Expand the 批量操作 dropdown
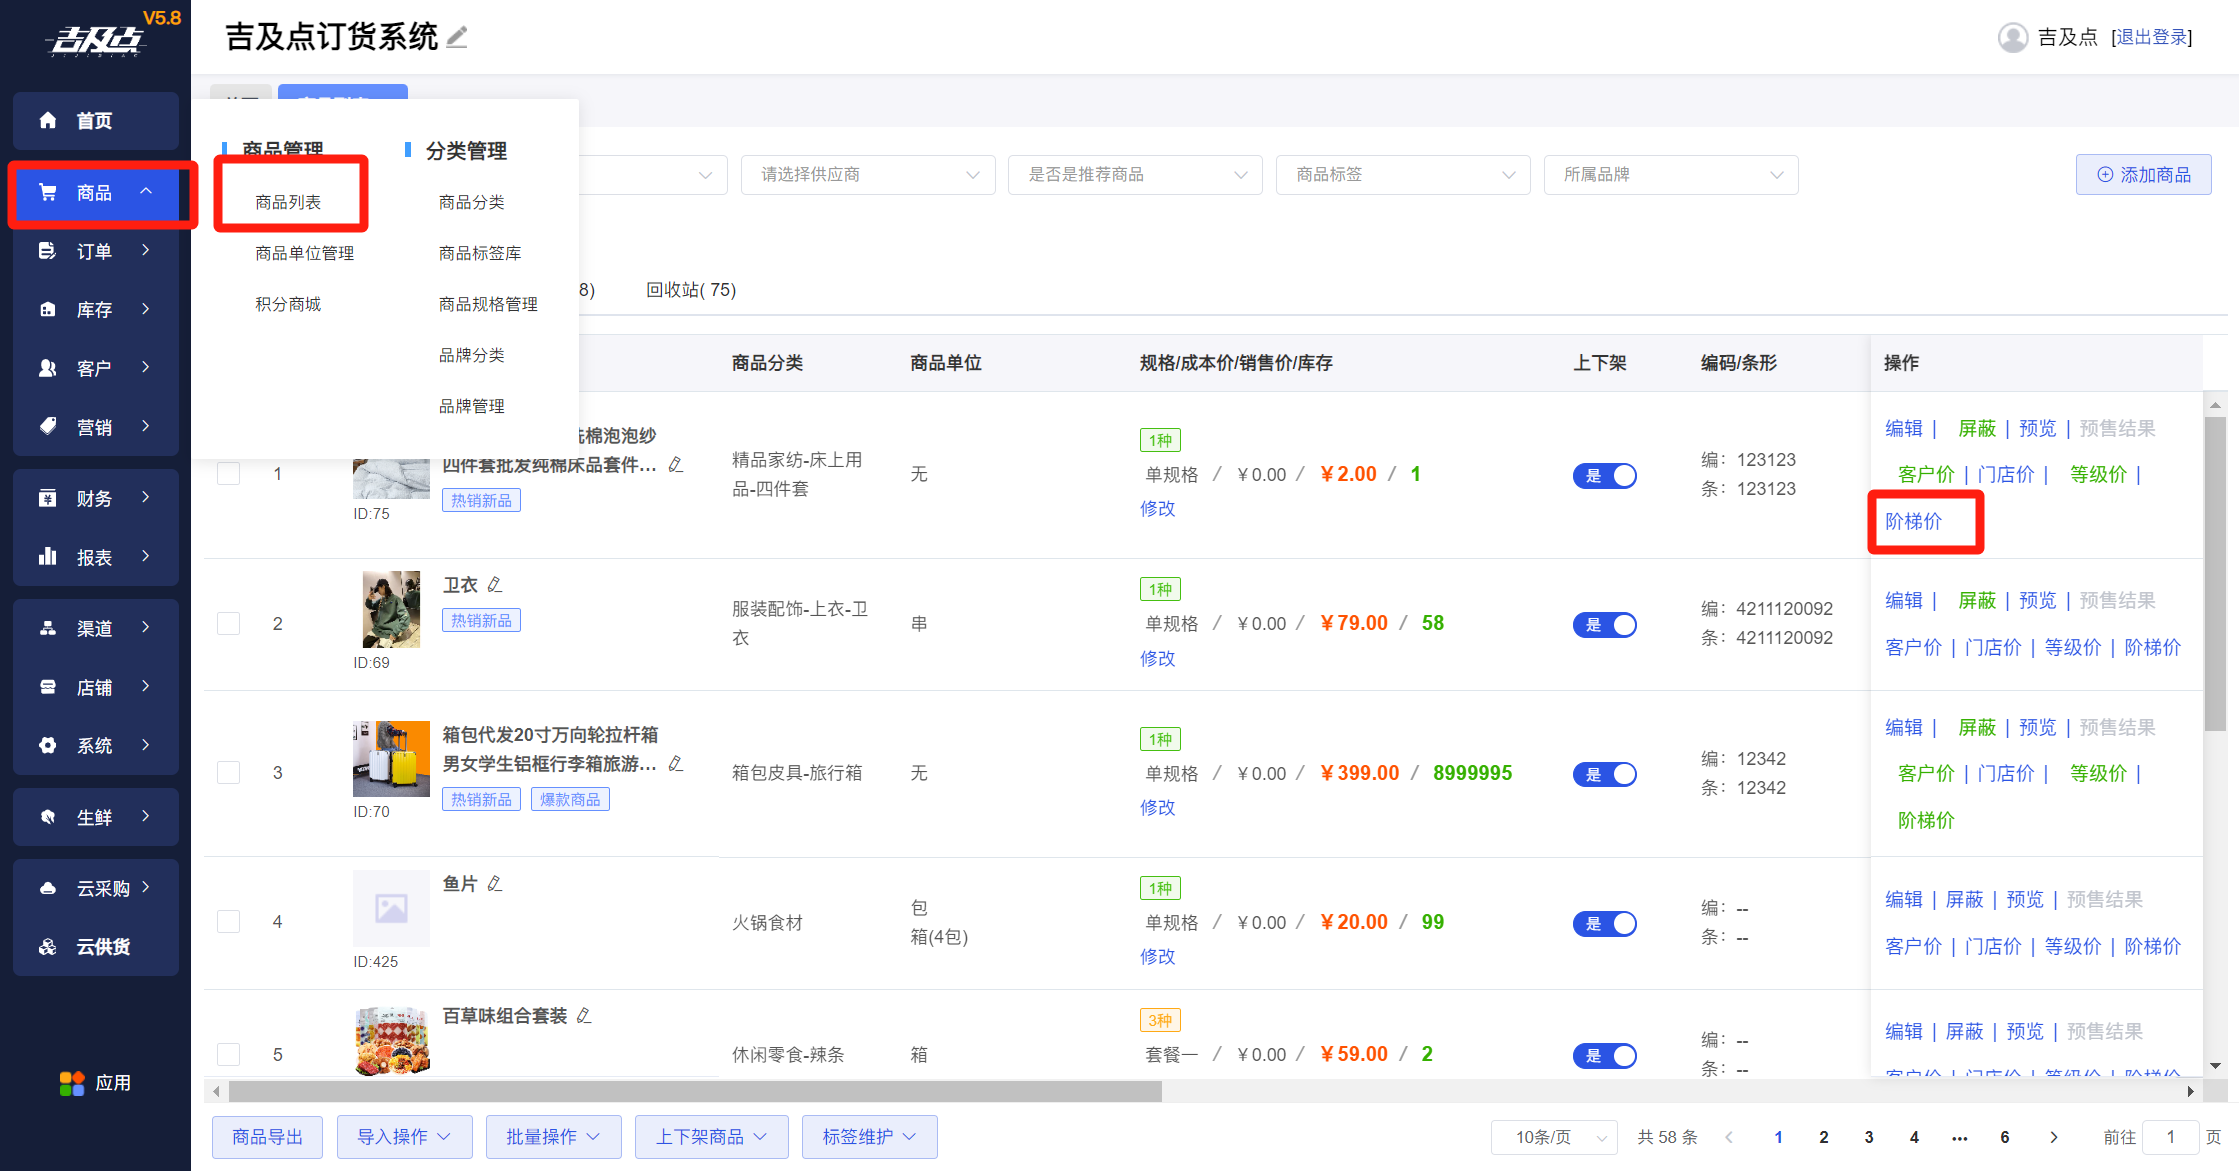Image resolution: width=2239 pixels, height=1171 pixels. click(x=553, y=1137)
